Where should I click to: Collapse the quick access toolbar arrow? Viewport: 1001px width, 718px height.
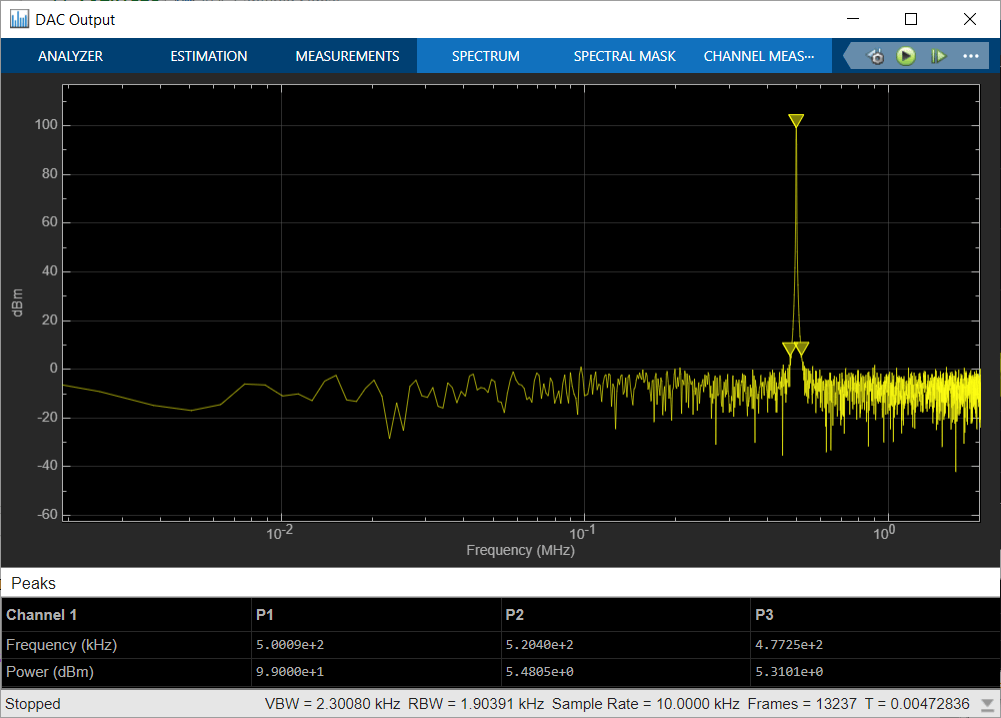pos(849,56)
